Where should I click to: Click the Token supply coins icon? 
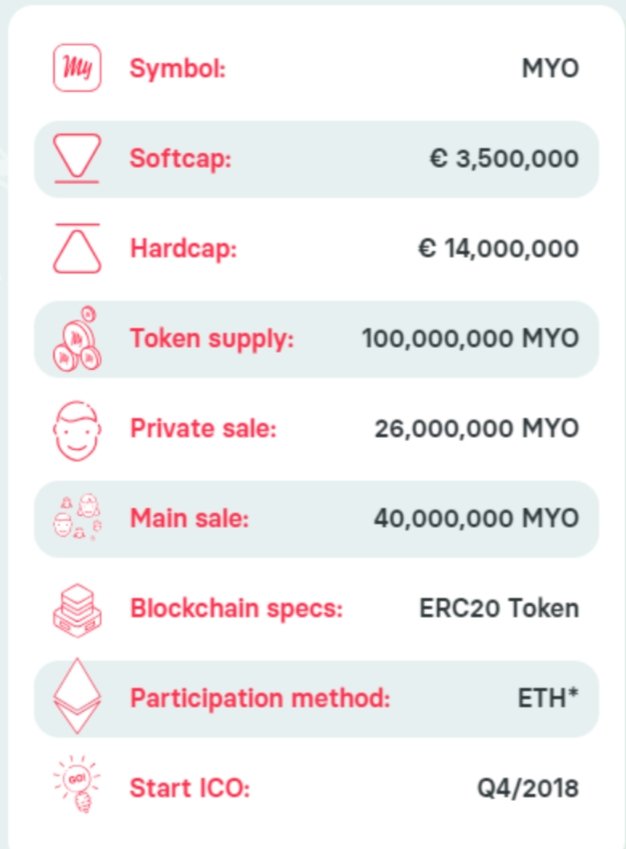77,339
